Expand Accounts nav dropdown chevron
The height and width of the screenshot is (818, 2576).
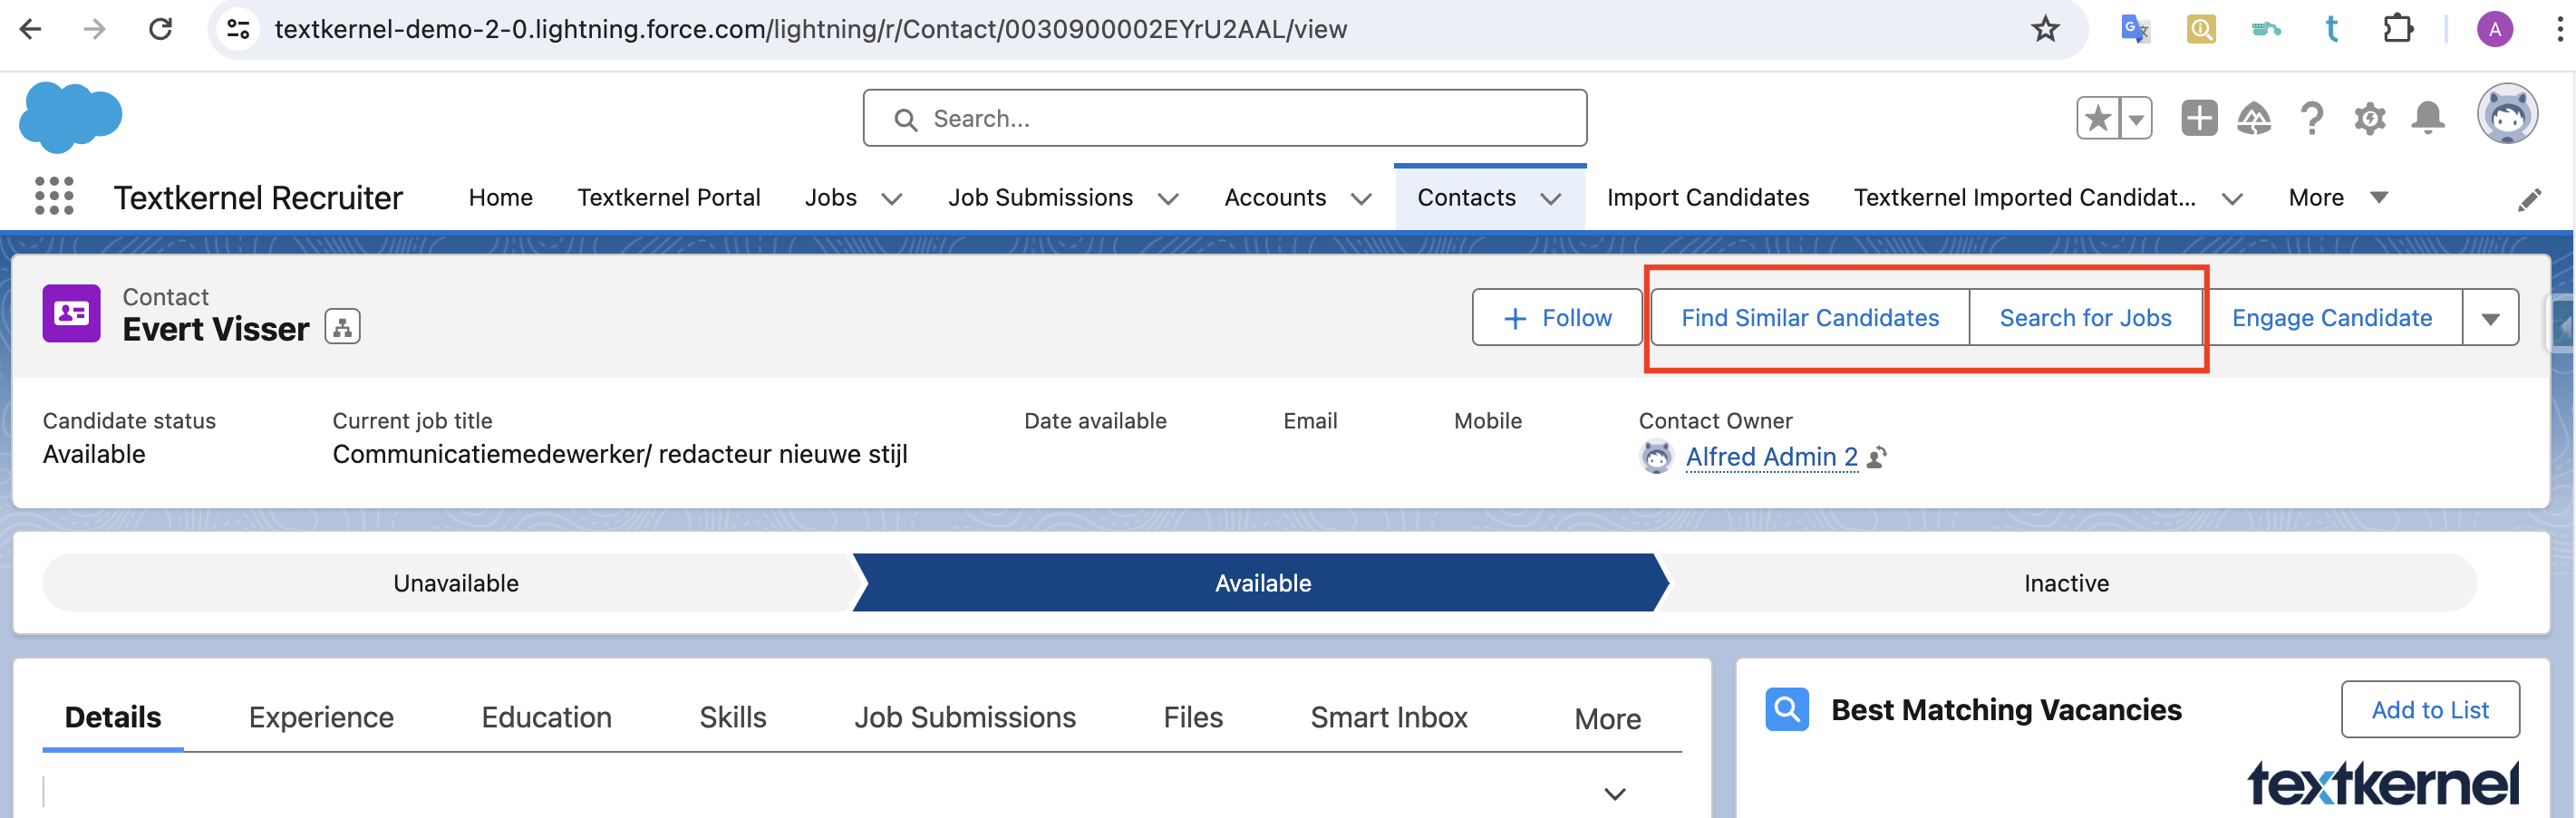click(x=1360, y=199)
